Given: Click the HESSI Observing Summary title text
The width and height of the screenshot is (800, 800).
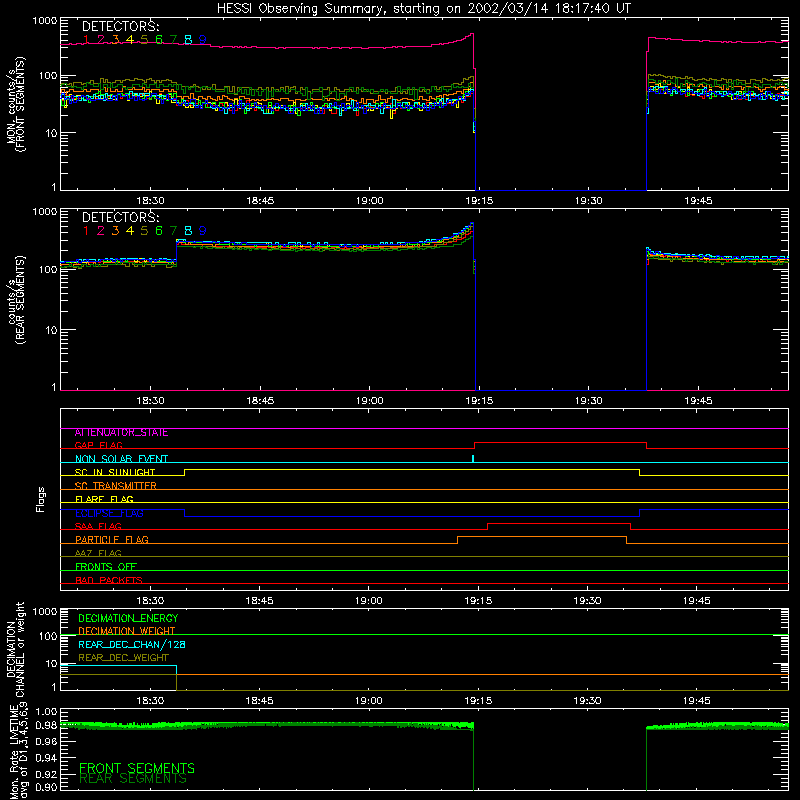Looking at the screenshot, I should point(423,9).
